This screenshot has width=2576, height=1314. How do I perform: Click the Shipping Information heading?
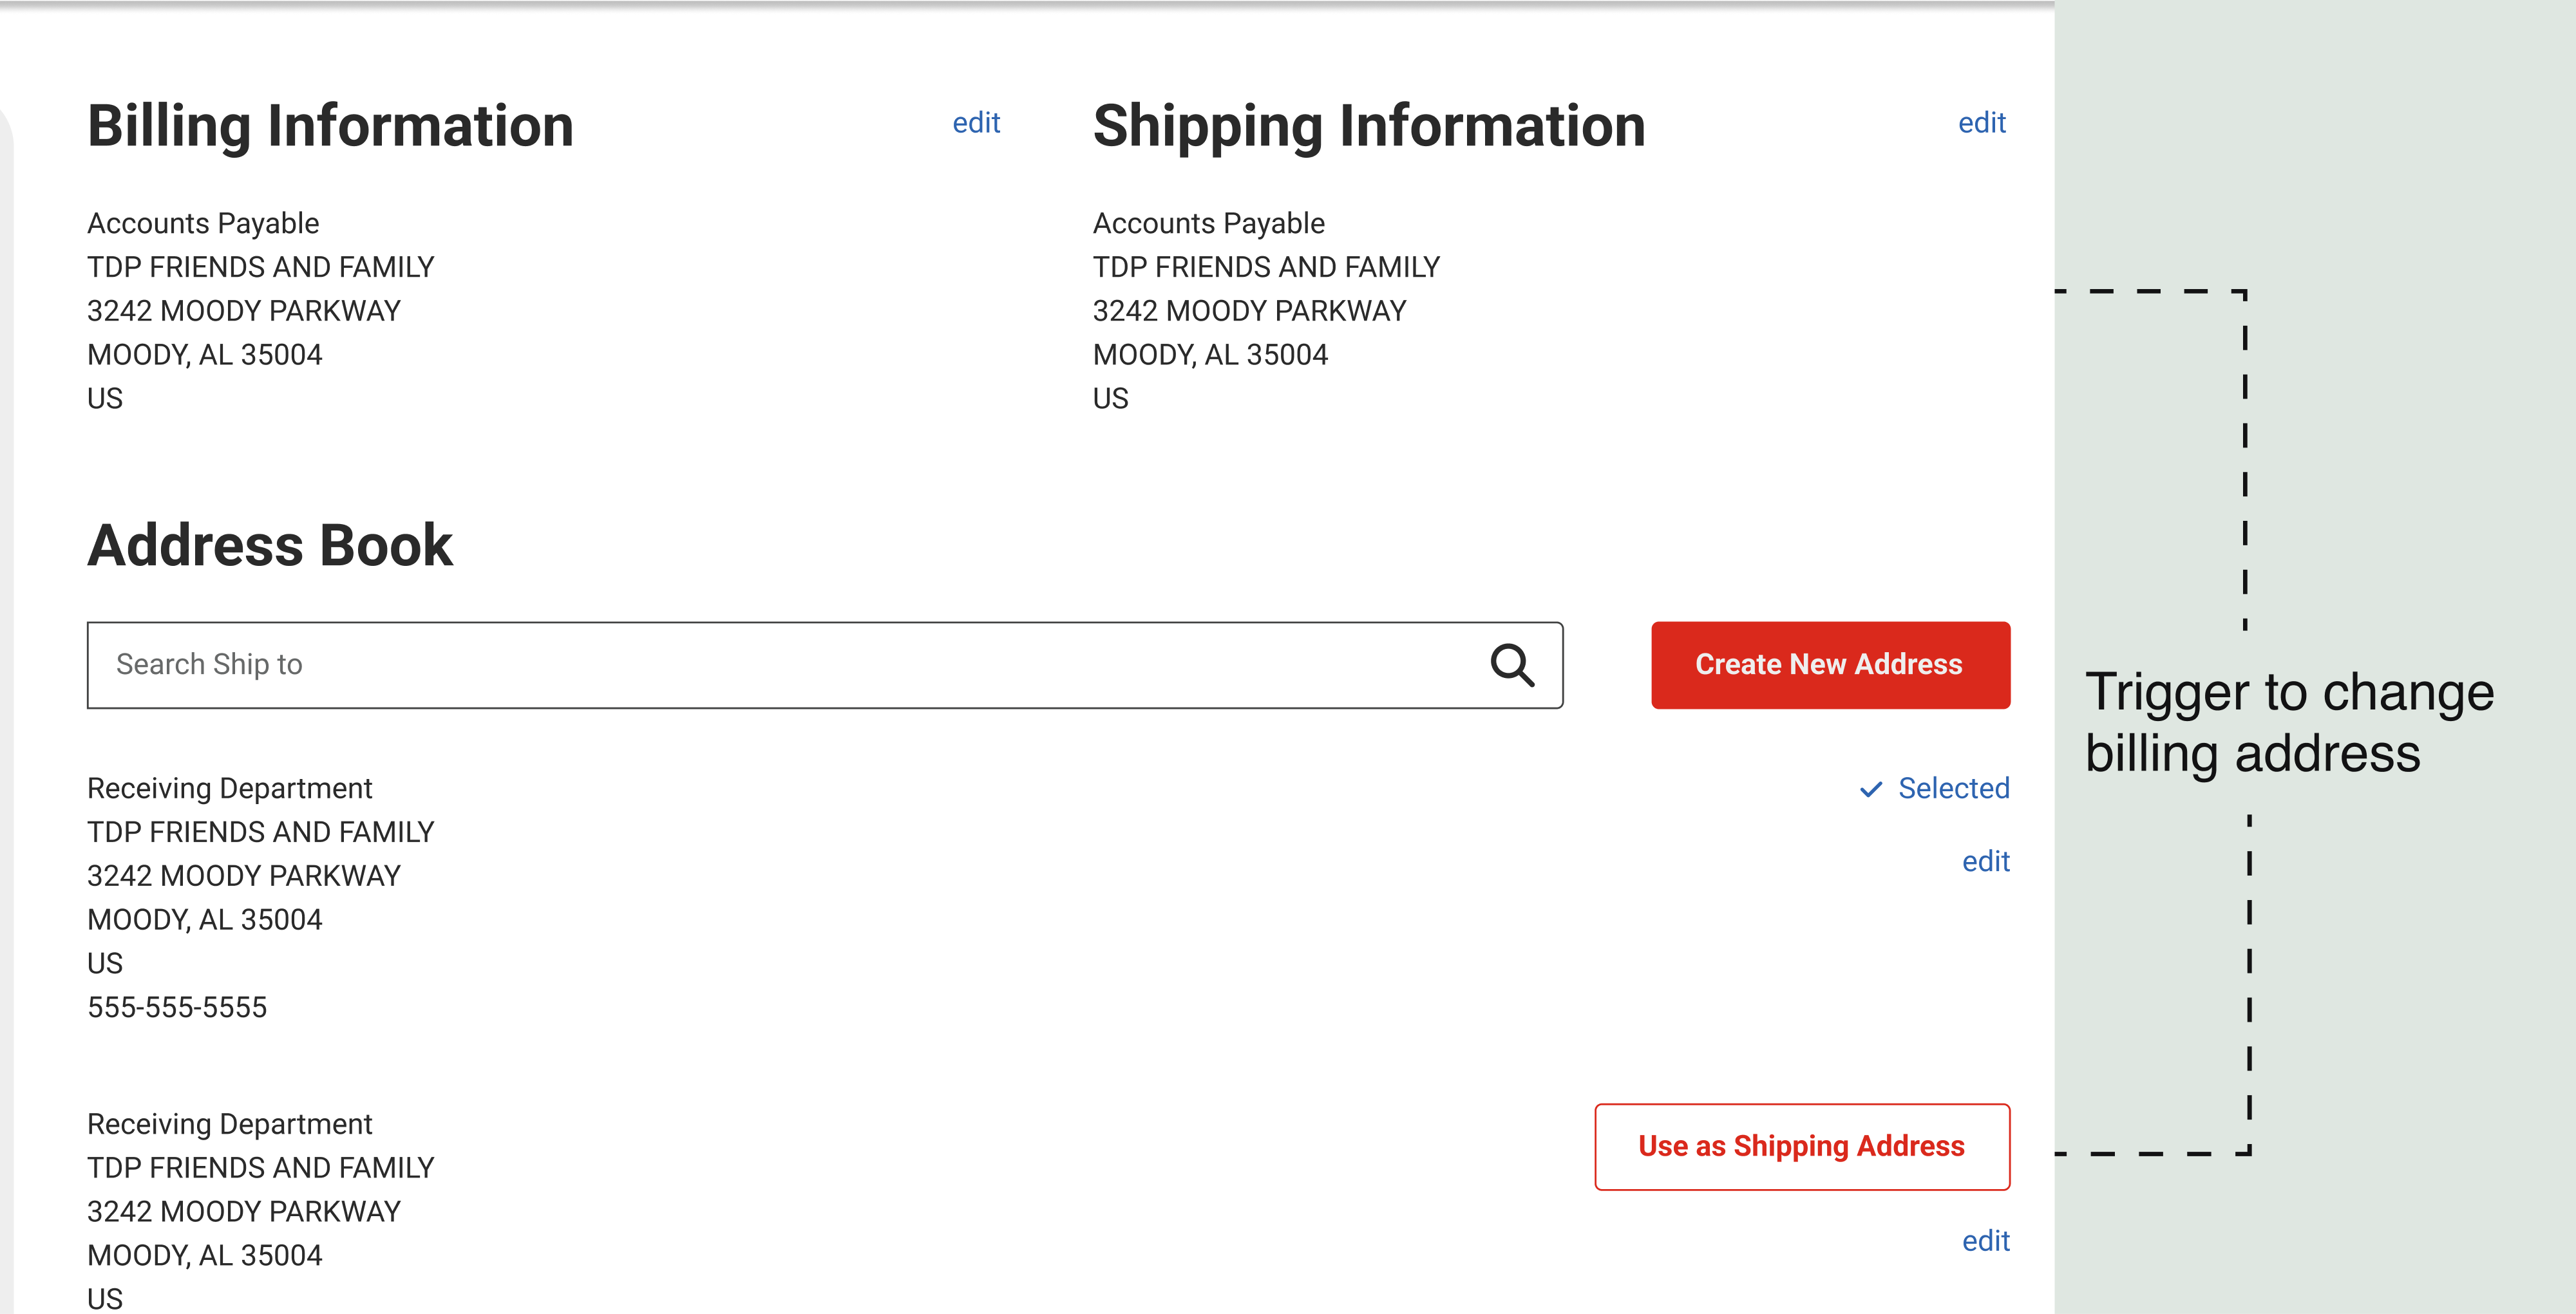[x=1368, y=126]
